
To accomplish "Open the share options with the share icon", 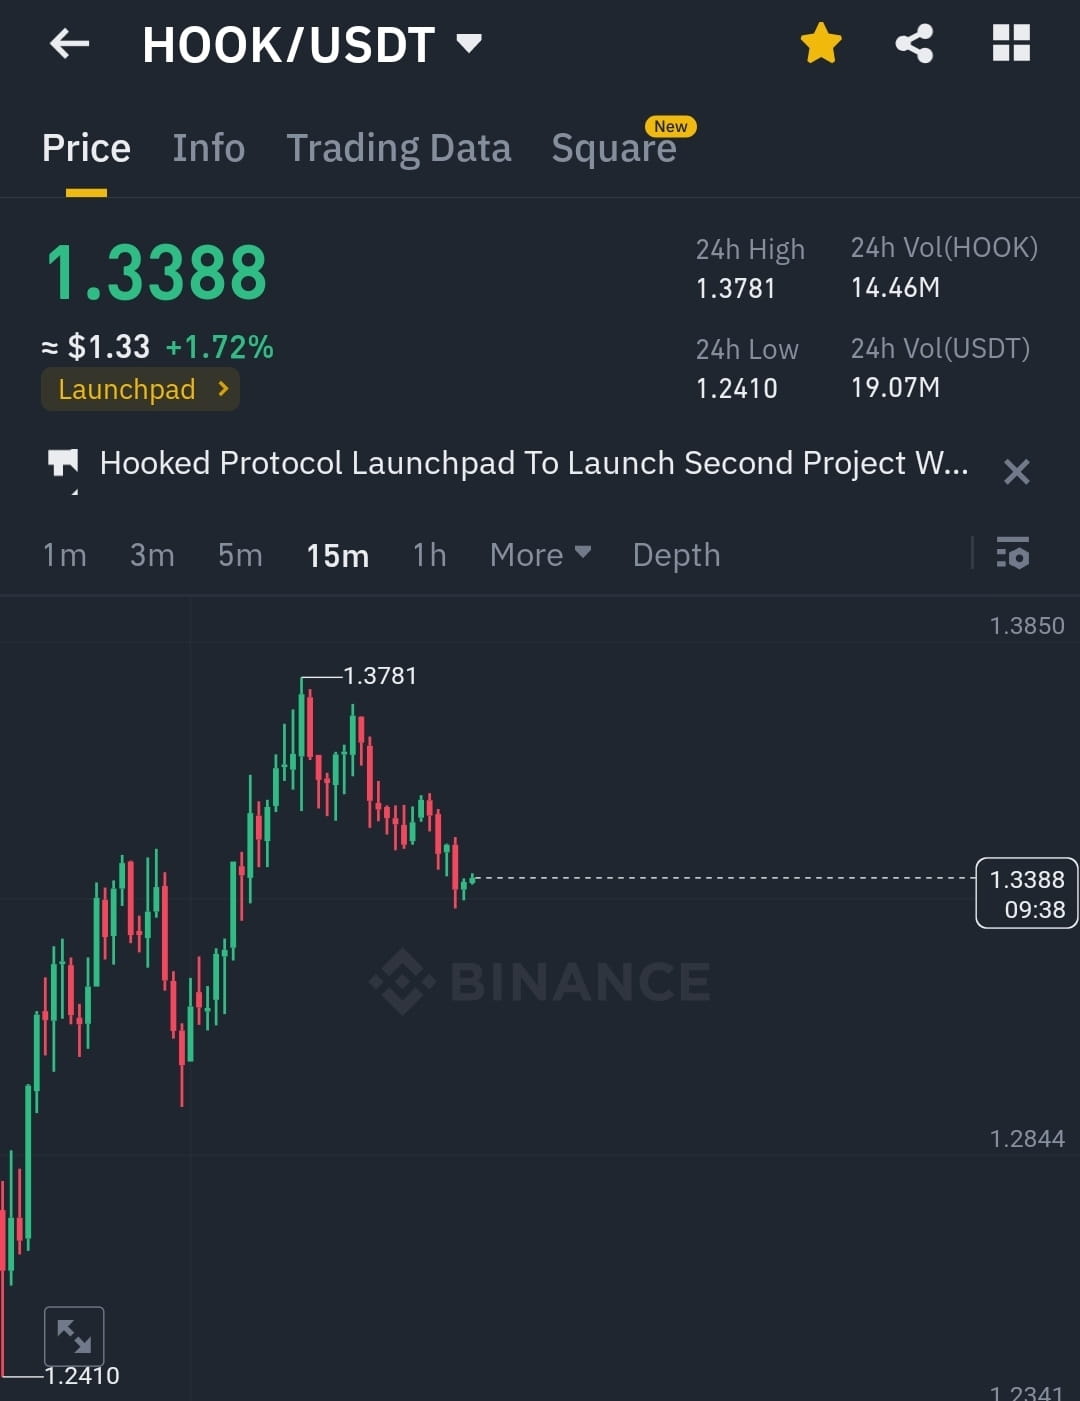I will 913,42.
